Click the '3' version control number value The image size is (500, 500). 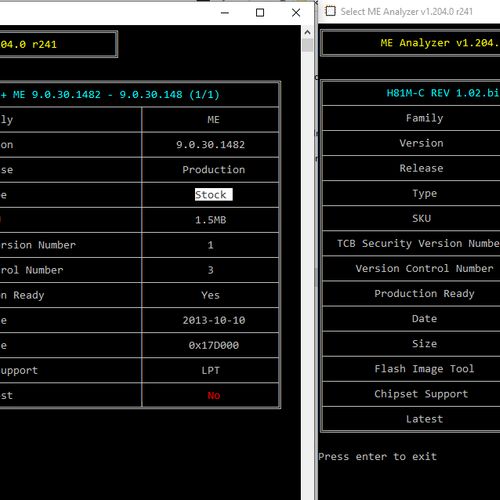click(x=210, y=270)
